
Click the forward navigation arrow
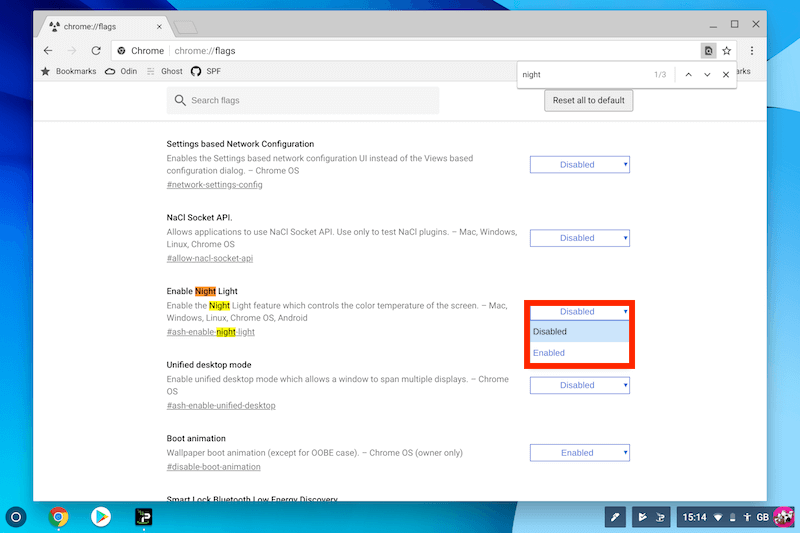72,50
